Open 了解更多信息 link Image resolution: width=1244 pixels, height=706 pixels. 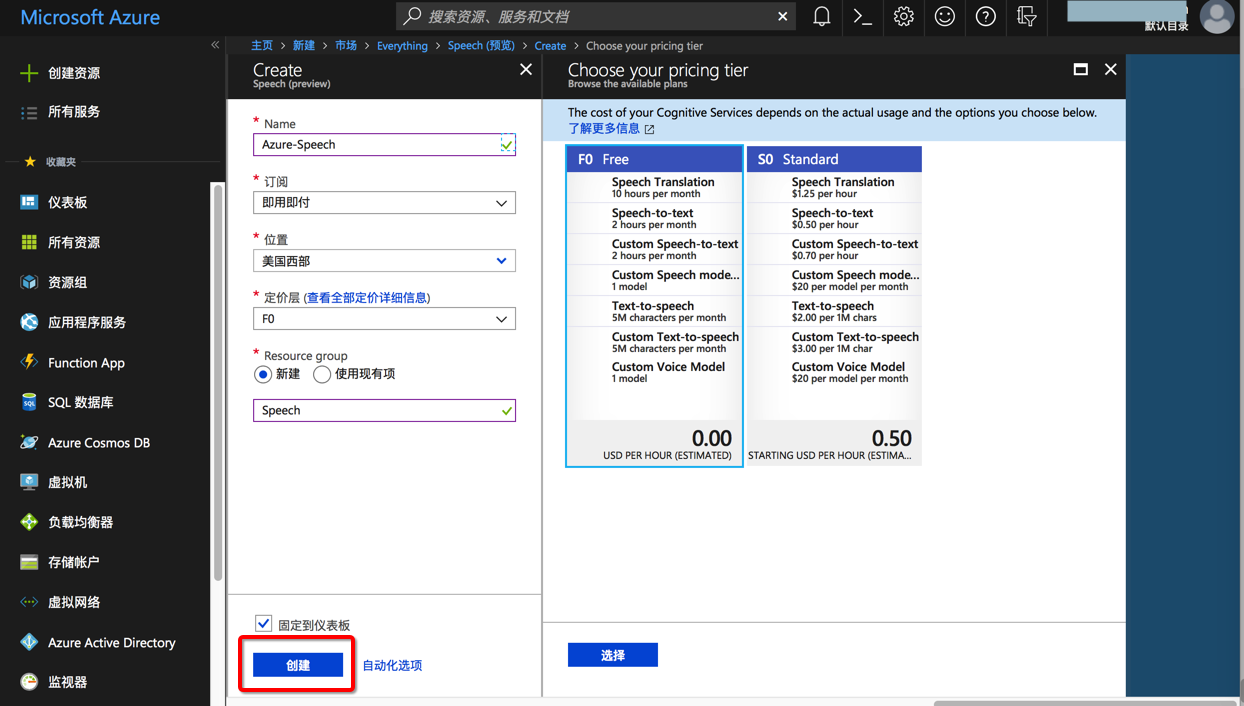click(x=611, y=129)
